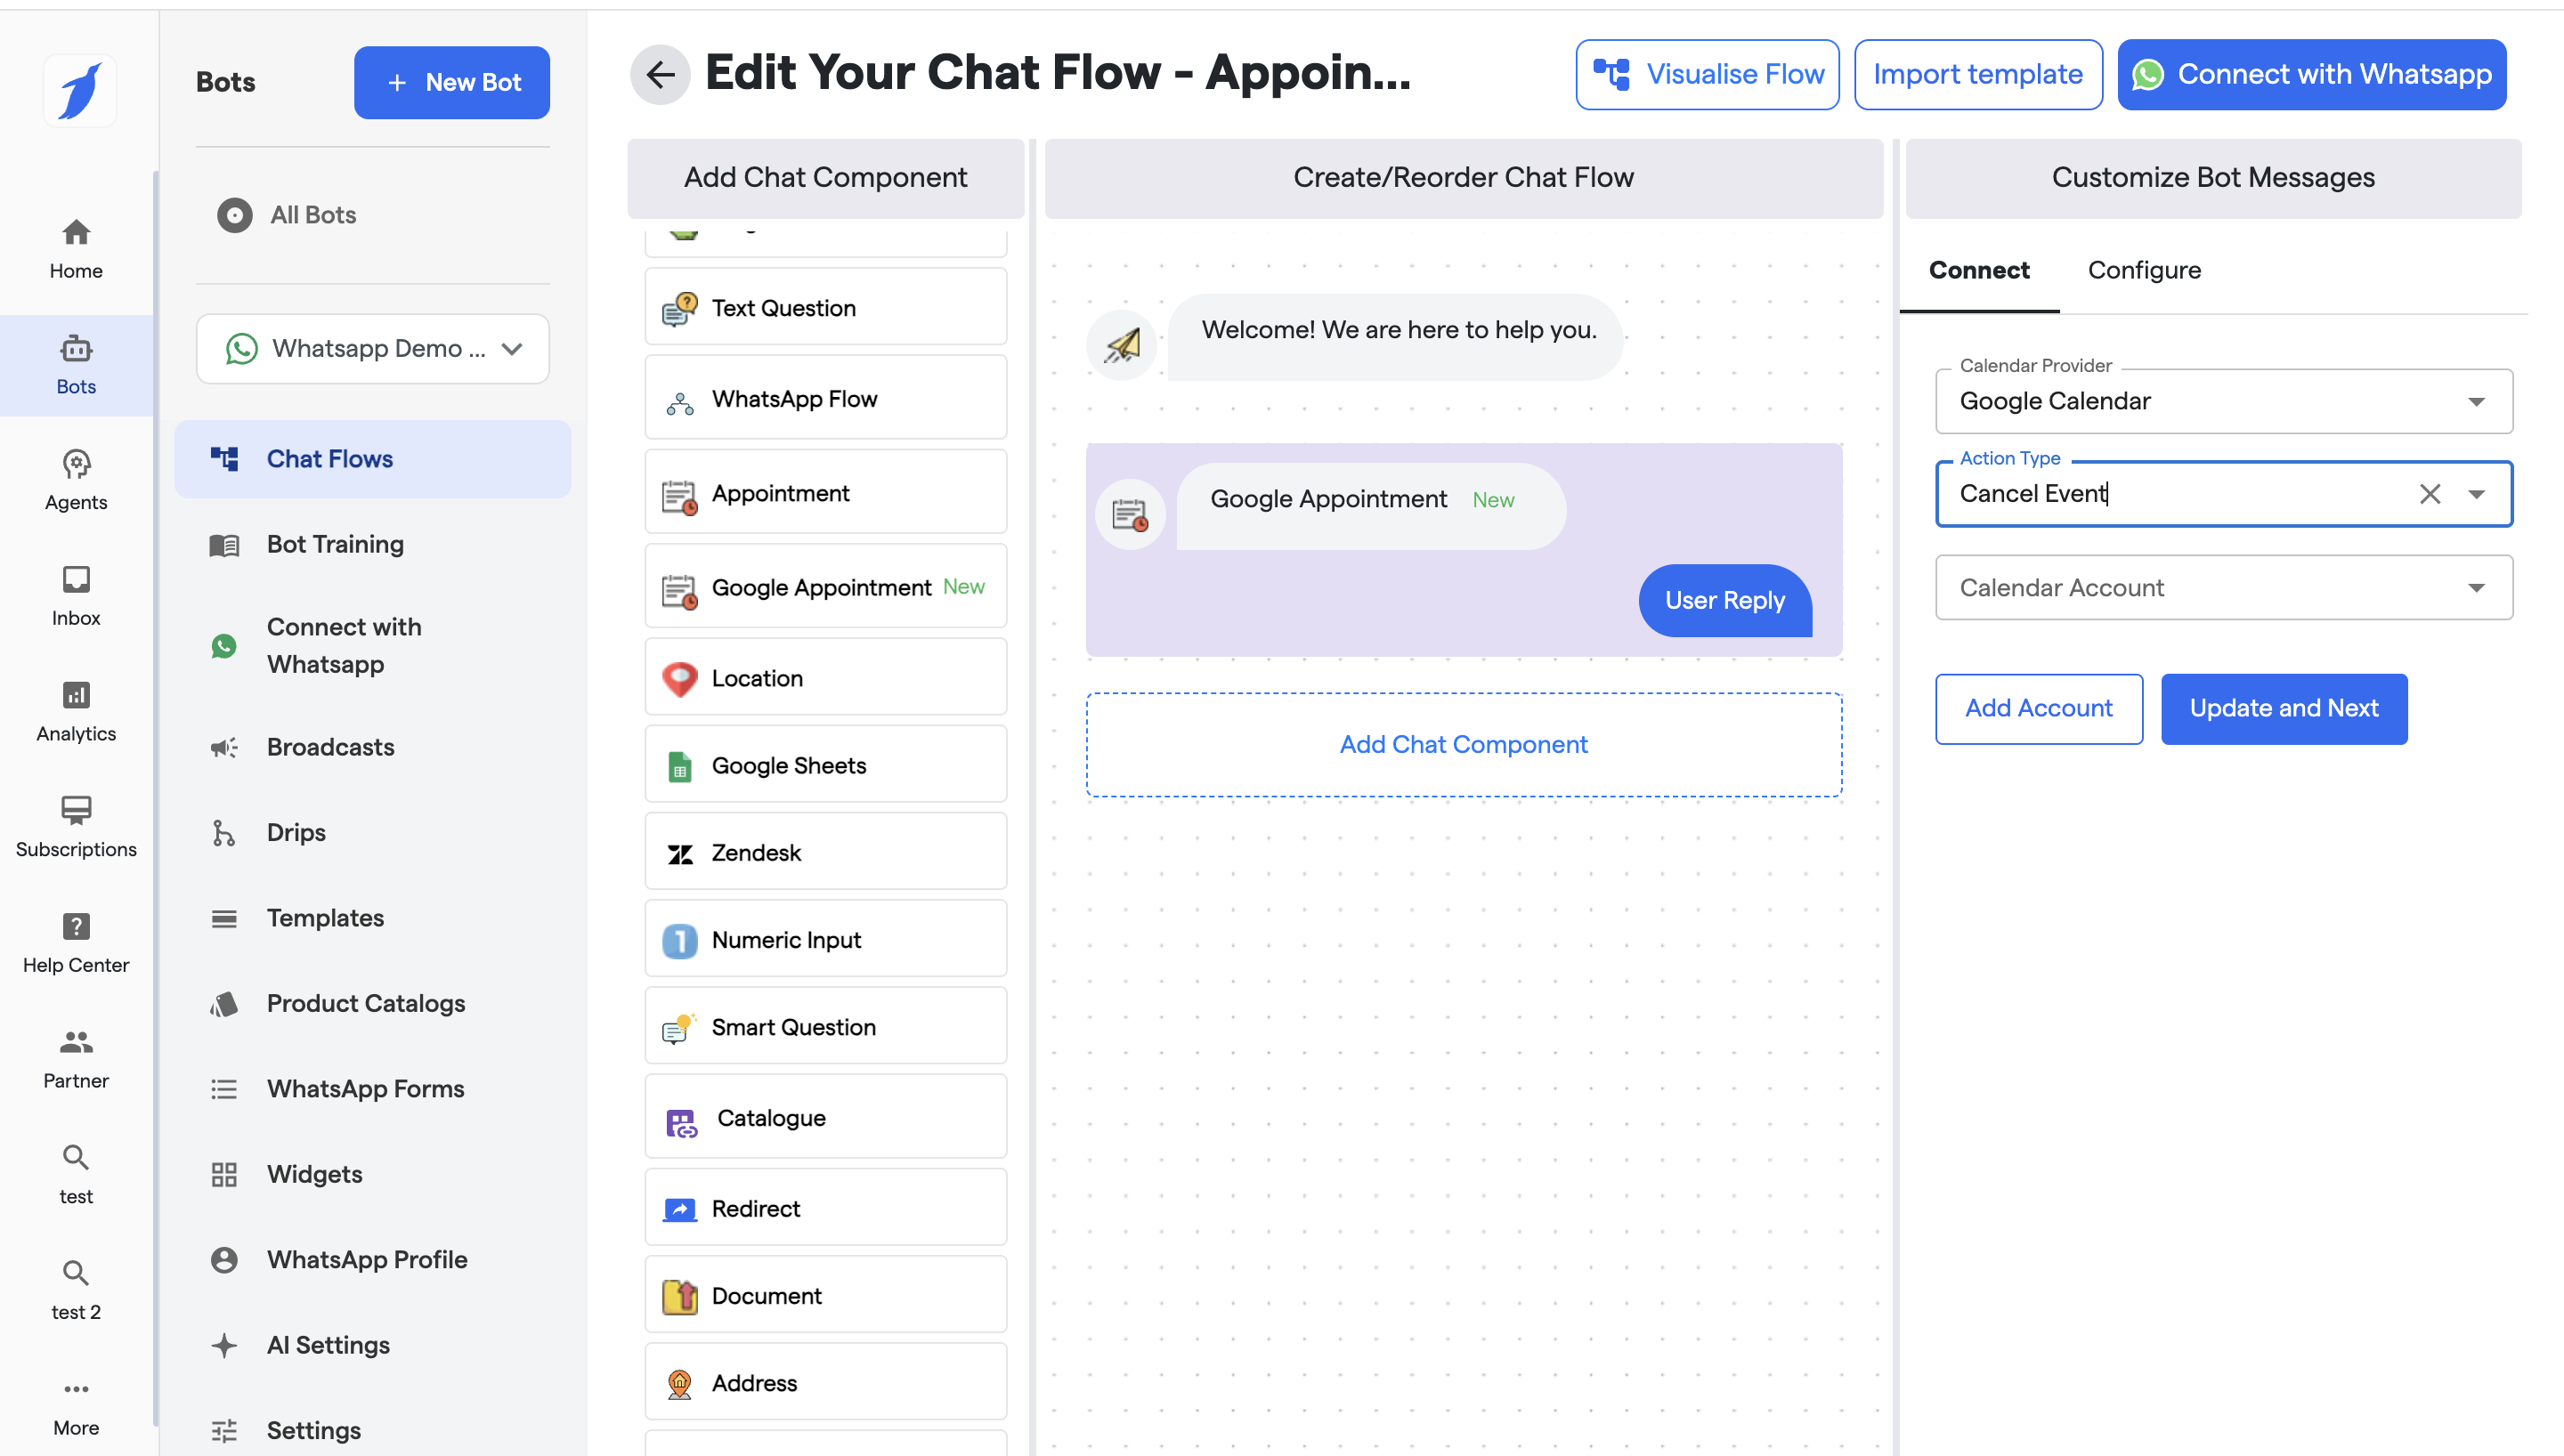Viewport: 2564px width, 1456px height.
Task: Expand the Calendar Provider dropdown
Action: click(2222, 401)
